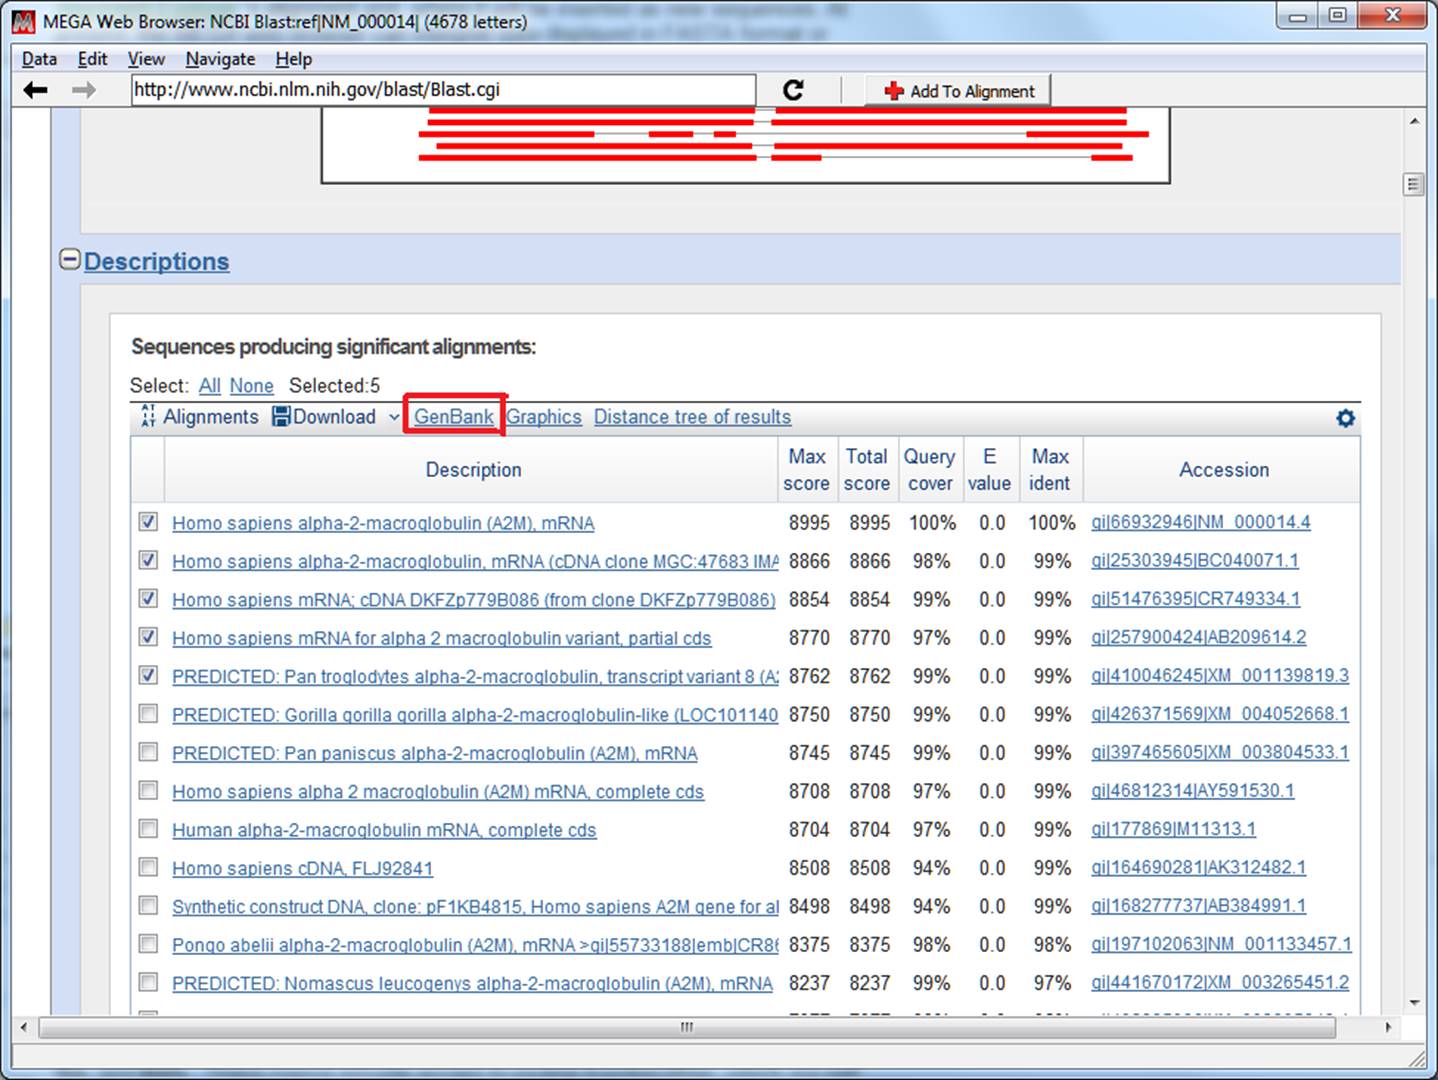
Task: Click the Download floppy disk icon
Action: click(281, 417)
